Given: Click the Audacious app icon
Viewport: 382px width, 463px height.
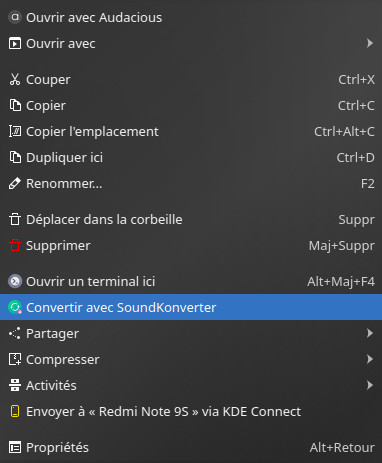Looking at the screenshot, I should pyautogui.click(x=15, y=17).
